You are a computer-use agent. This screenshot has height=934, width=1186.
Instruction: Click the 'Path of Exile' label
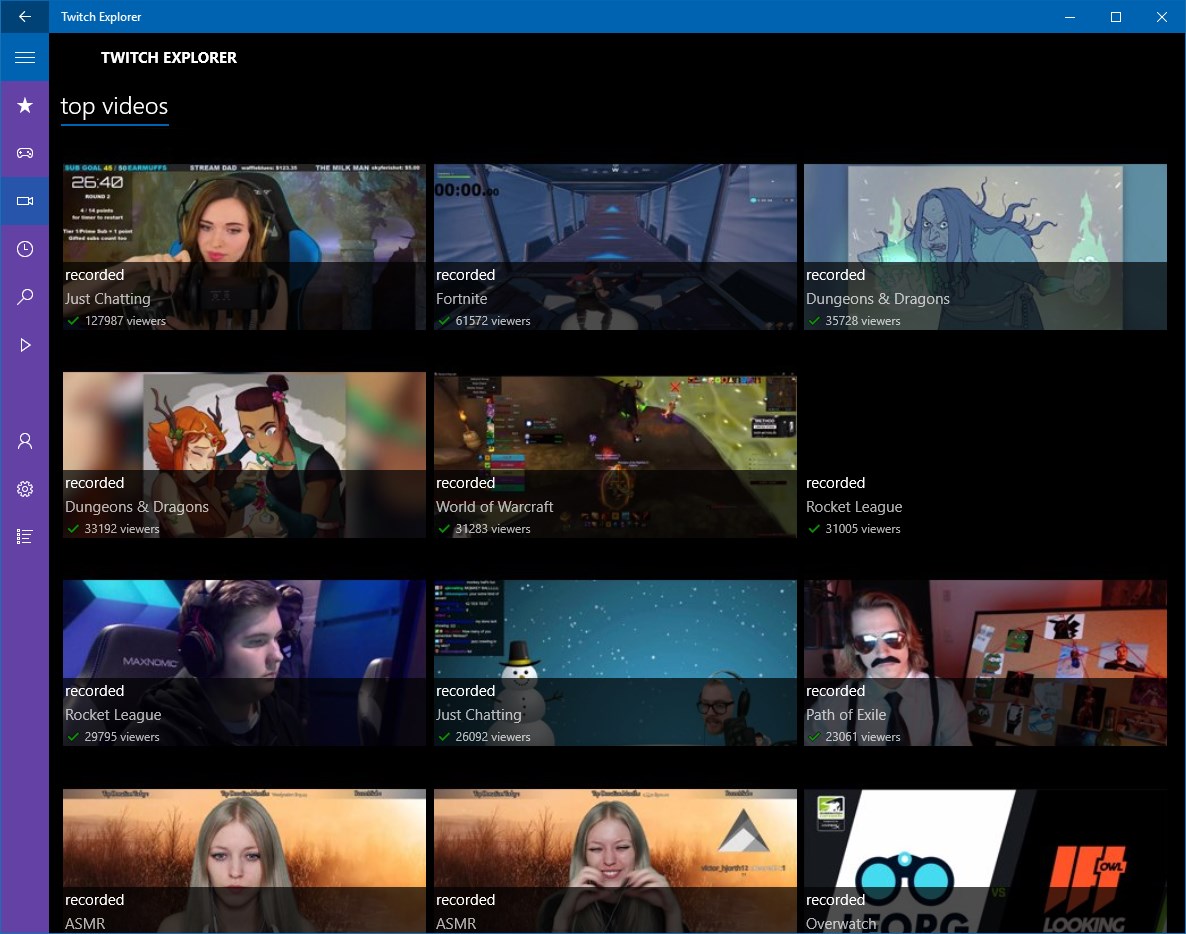(846, 715)
